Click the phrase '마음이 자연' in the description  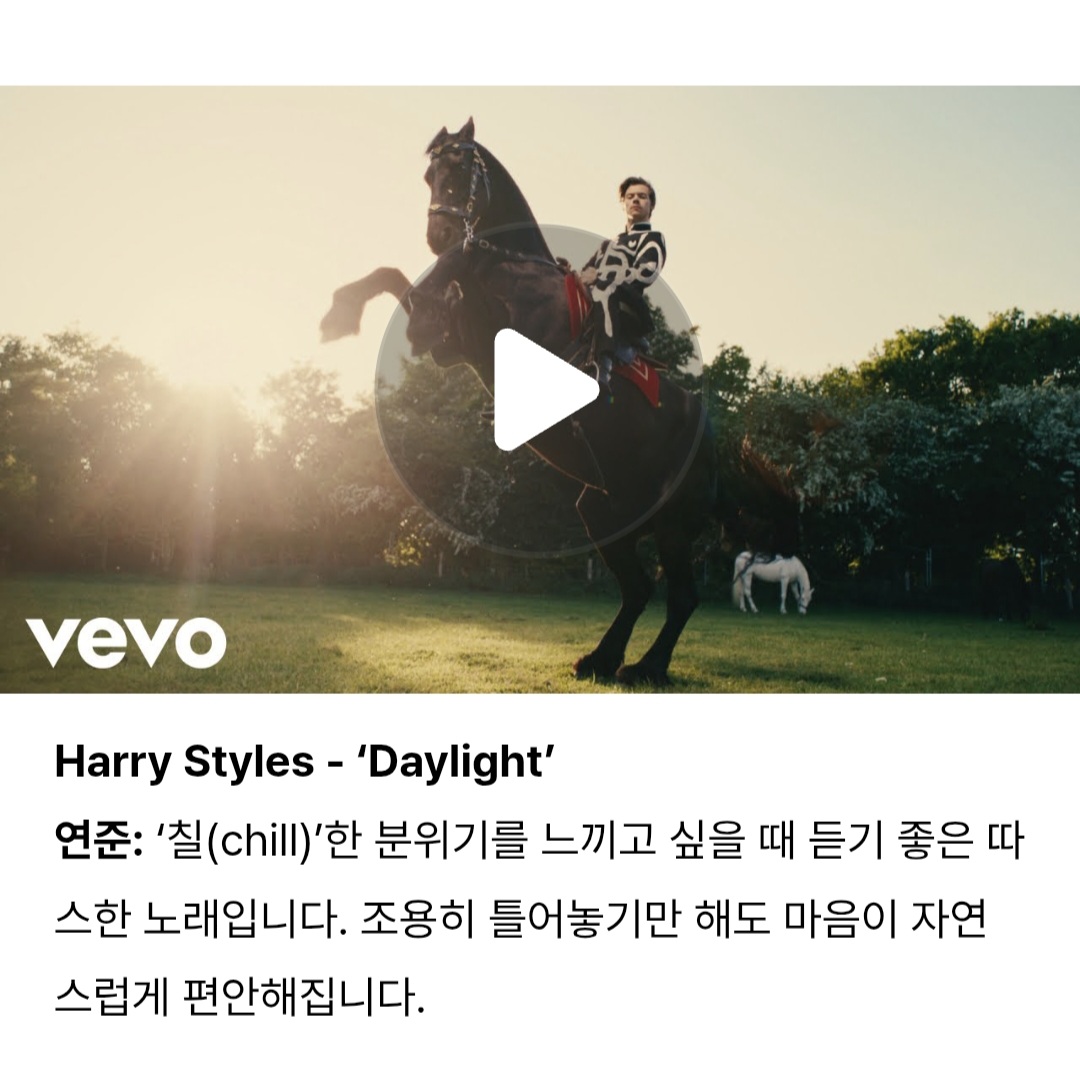885,919
